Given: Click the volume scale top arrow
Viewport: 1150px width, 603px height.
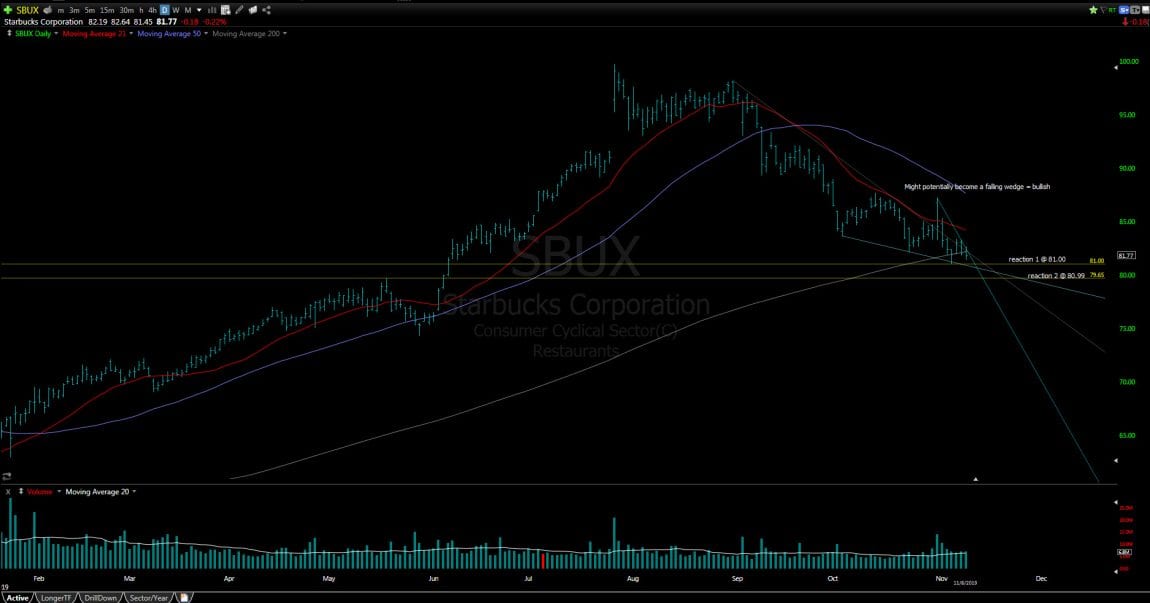Looking at the screenshot, I should (1116, 503).
